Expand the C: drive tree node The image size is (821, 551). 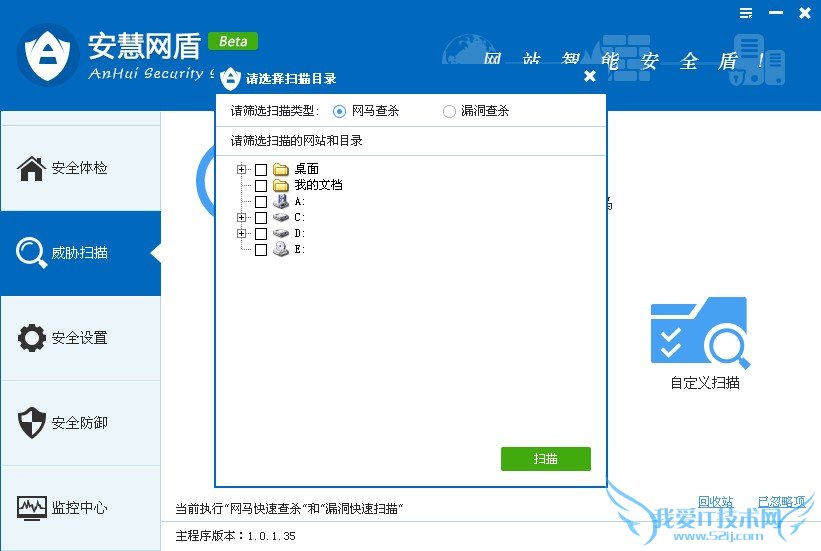(x=241, y=217)
